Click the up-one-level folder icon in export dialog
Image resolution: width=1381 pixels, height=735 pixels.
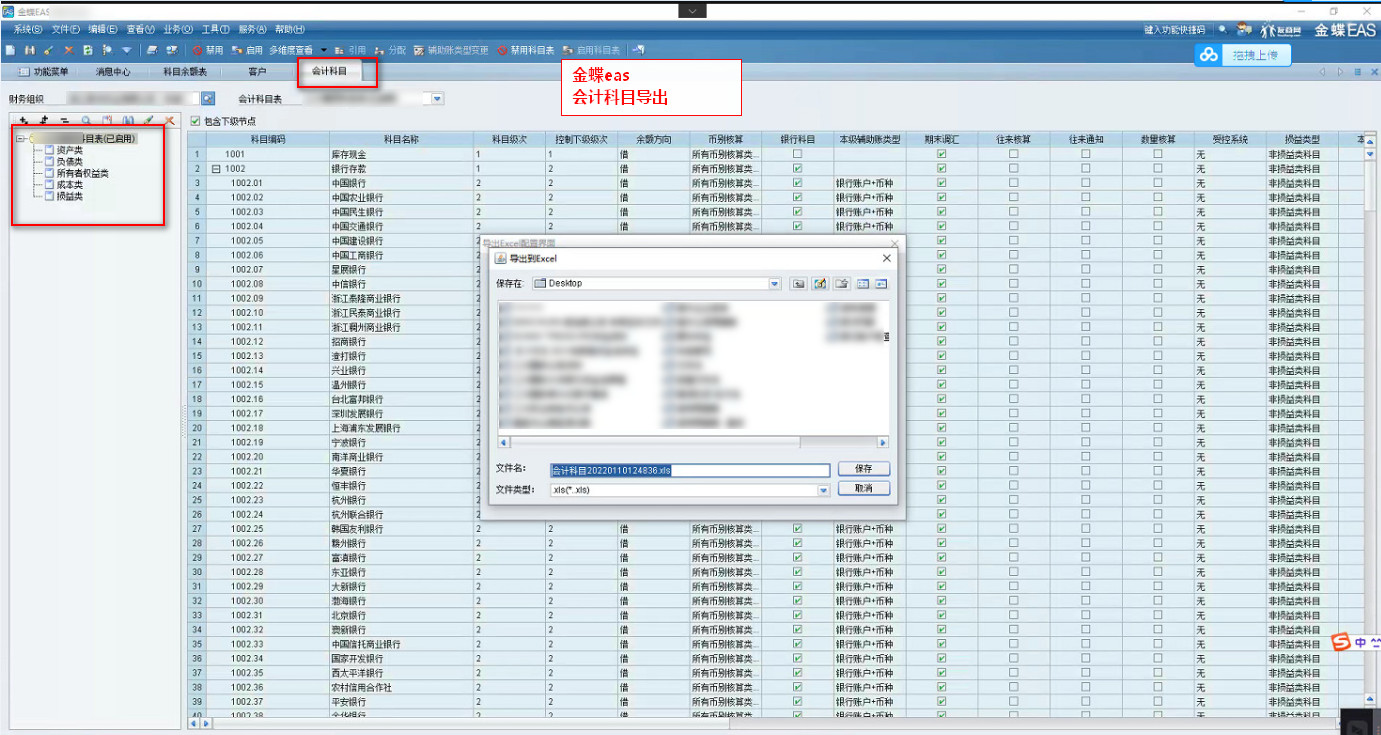click(799, 284)
